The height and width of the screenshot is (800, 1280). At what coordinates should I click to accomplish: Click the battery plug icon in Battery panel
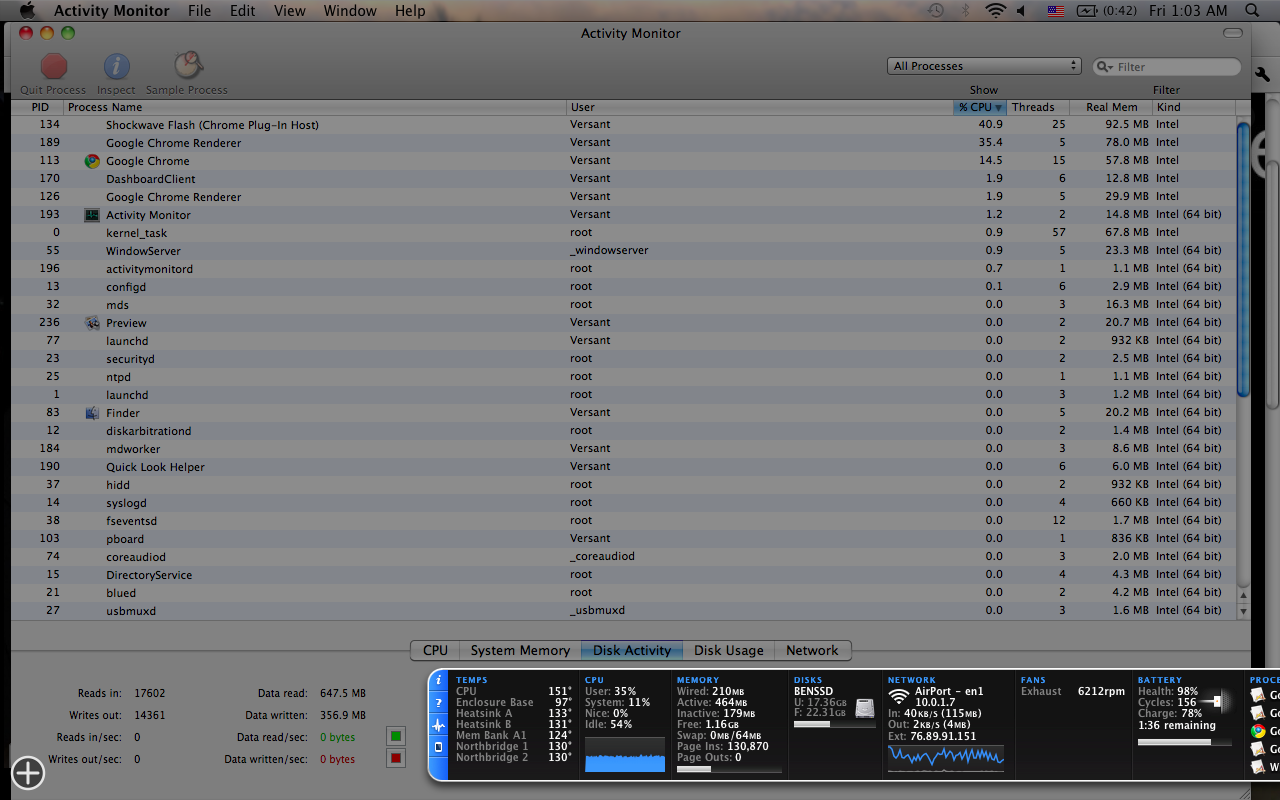point(1217,702)
